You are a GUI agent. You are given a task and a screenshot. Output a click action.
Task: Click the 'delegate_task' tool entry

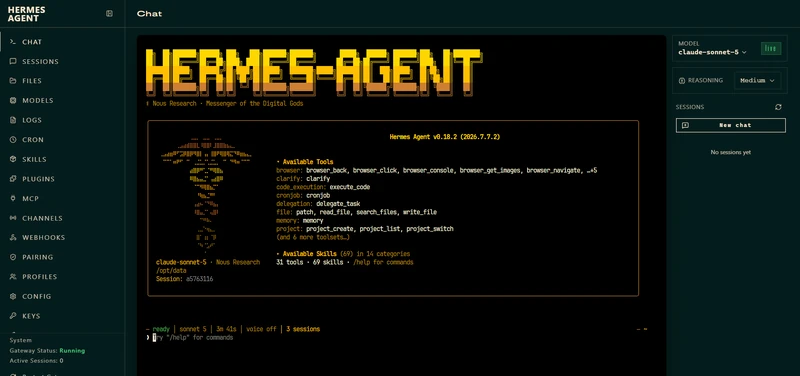[x=338, y=204]
